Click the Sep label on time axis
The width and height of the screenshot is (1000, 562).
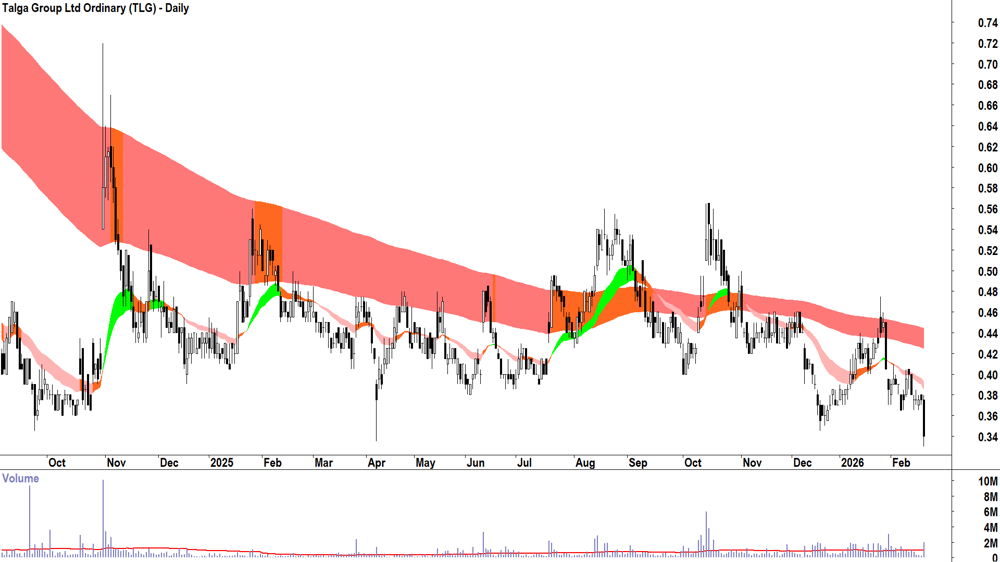[x=638, y=462]
